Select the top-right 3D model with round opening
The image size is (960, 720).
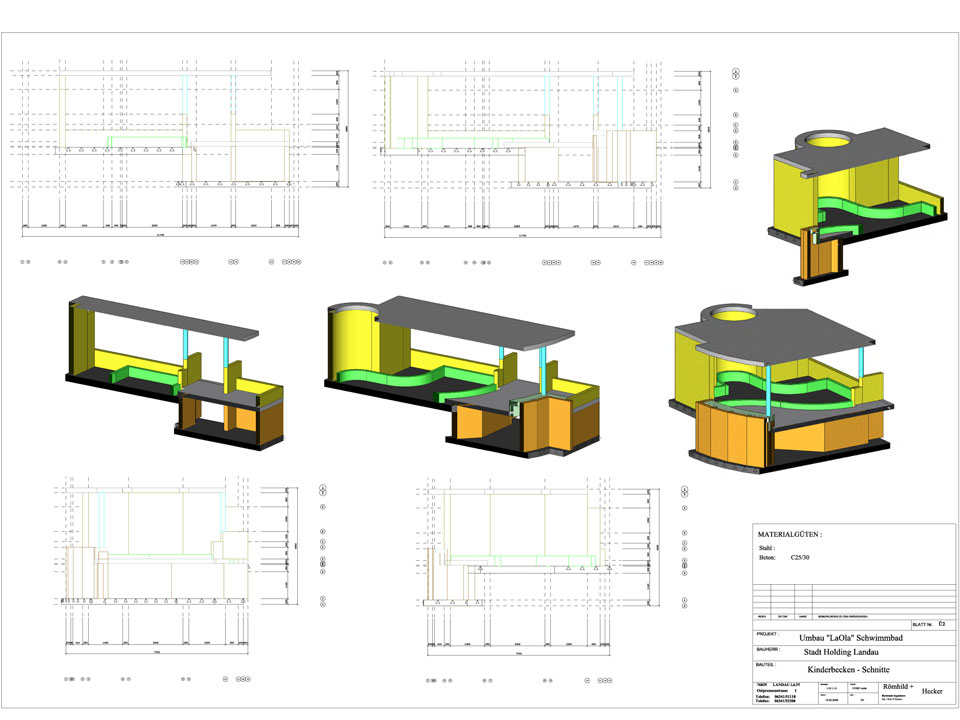click(857, 200)
